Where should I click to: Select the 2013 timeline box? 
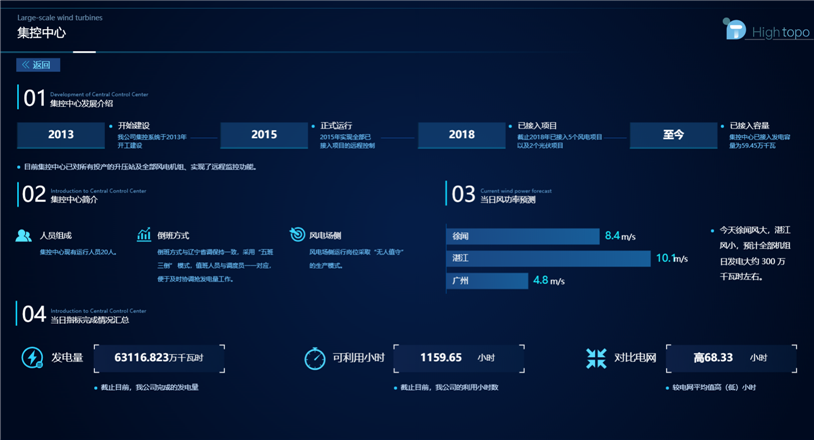click(61, 135)
